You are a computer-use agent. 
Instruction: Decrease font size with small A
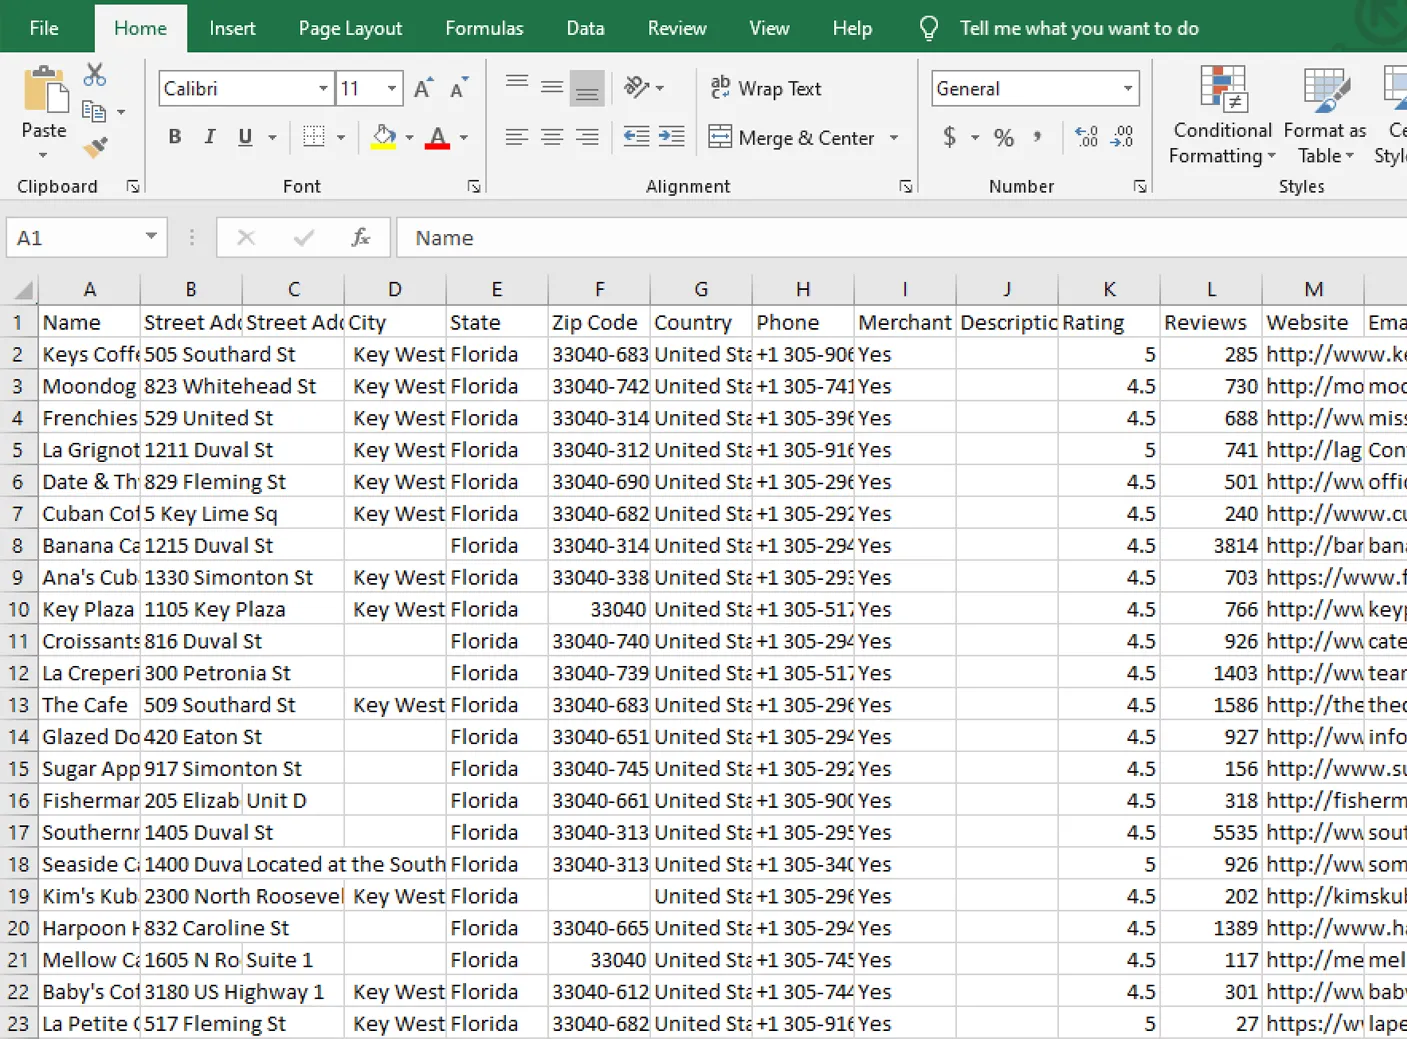point(458,88)
